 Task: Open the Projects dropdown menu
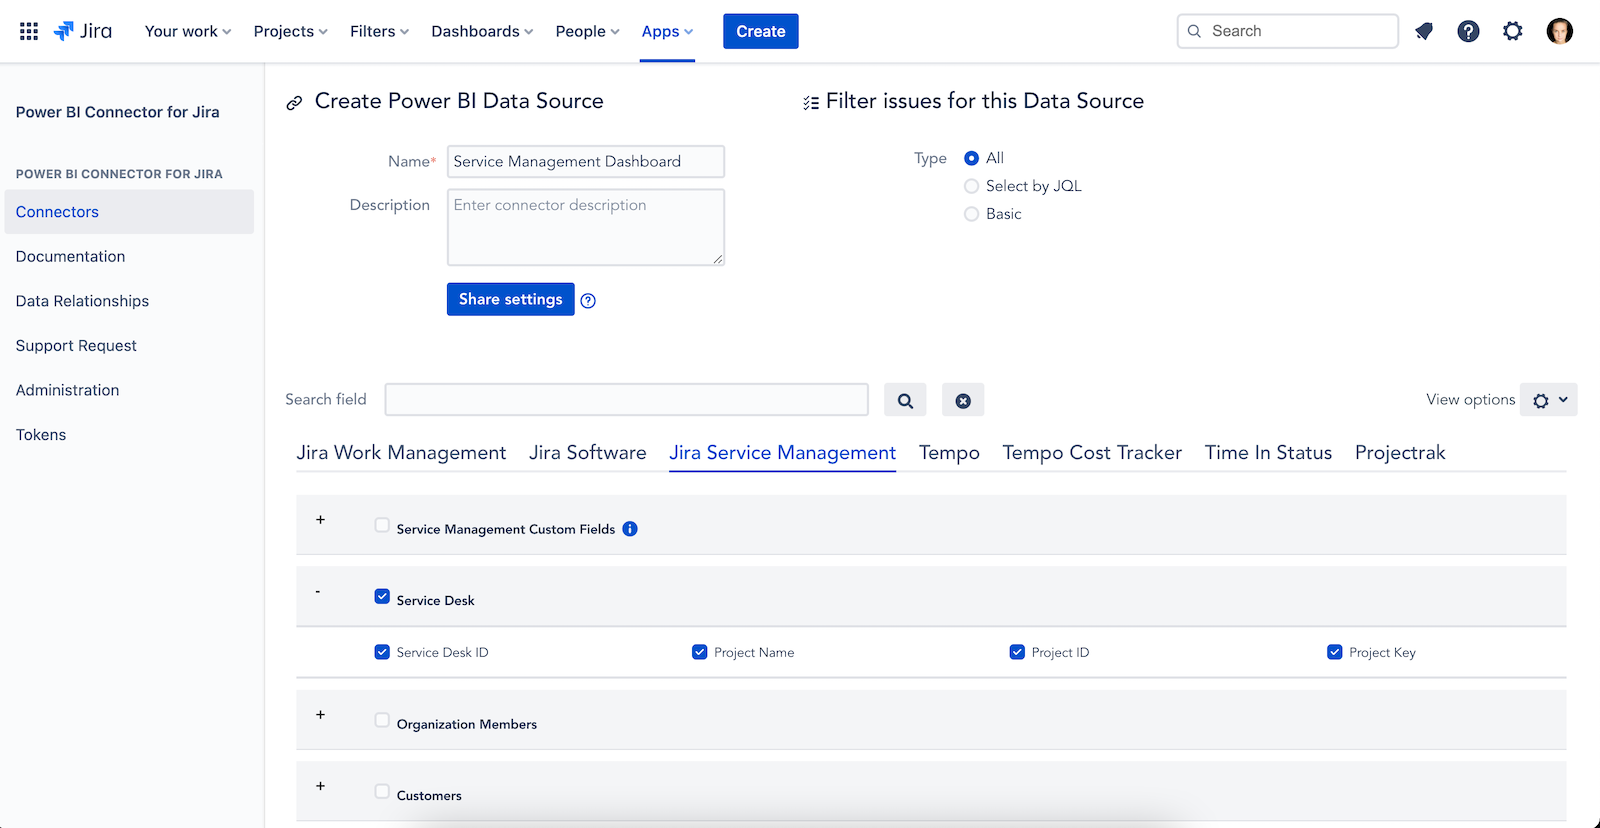290,31
